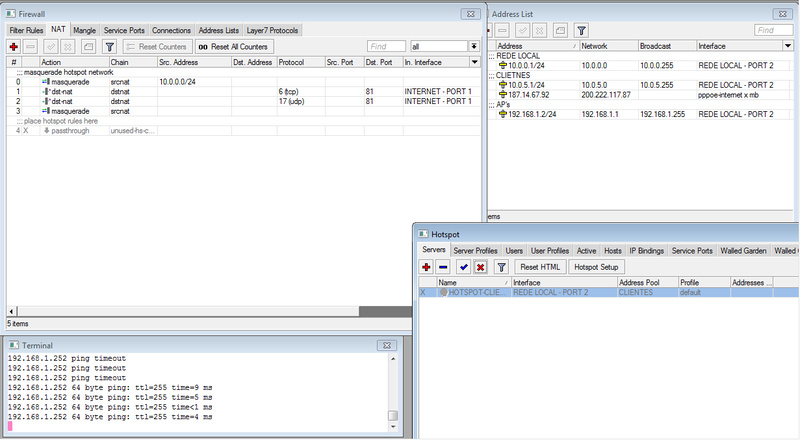Sort Address List by Interface column
800x440 pixels.
739,45
